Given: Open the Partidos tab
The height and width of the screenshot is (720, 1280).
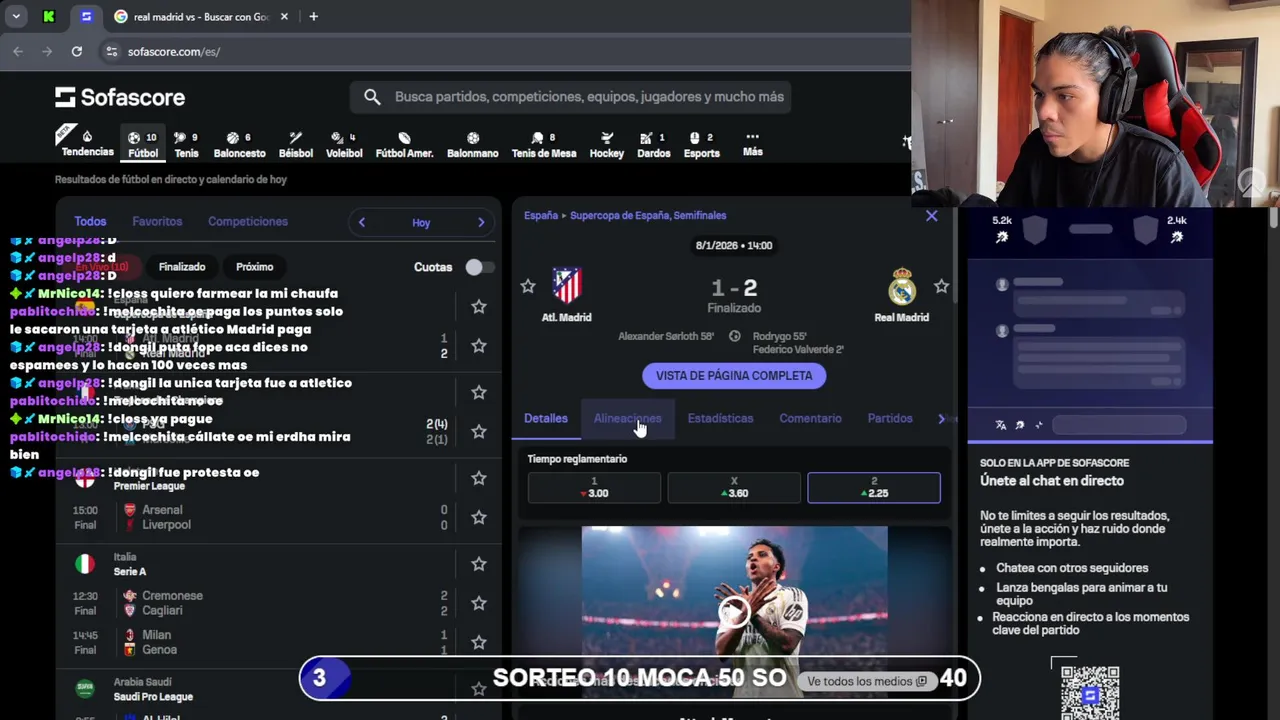Looking at the screenshot, I should [890, 418].
